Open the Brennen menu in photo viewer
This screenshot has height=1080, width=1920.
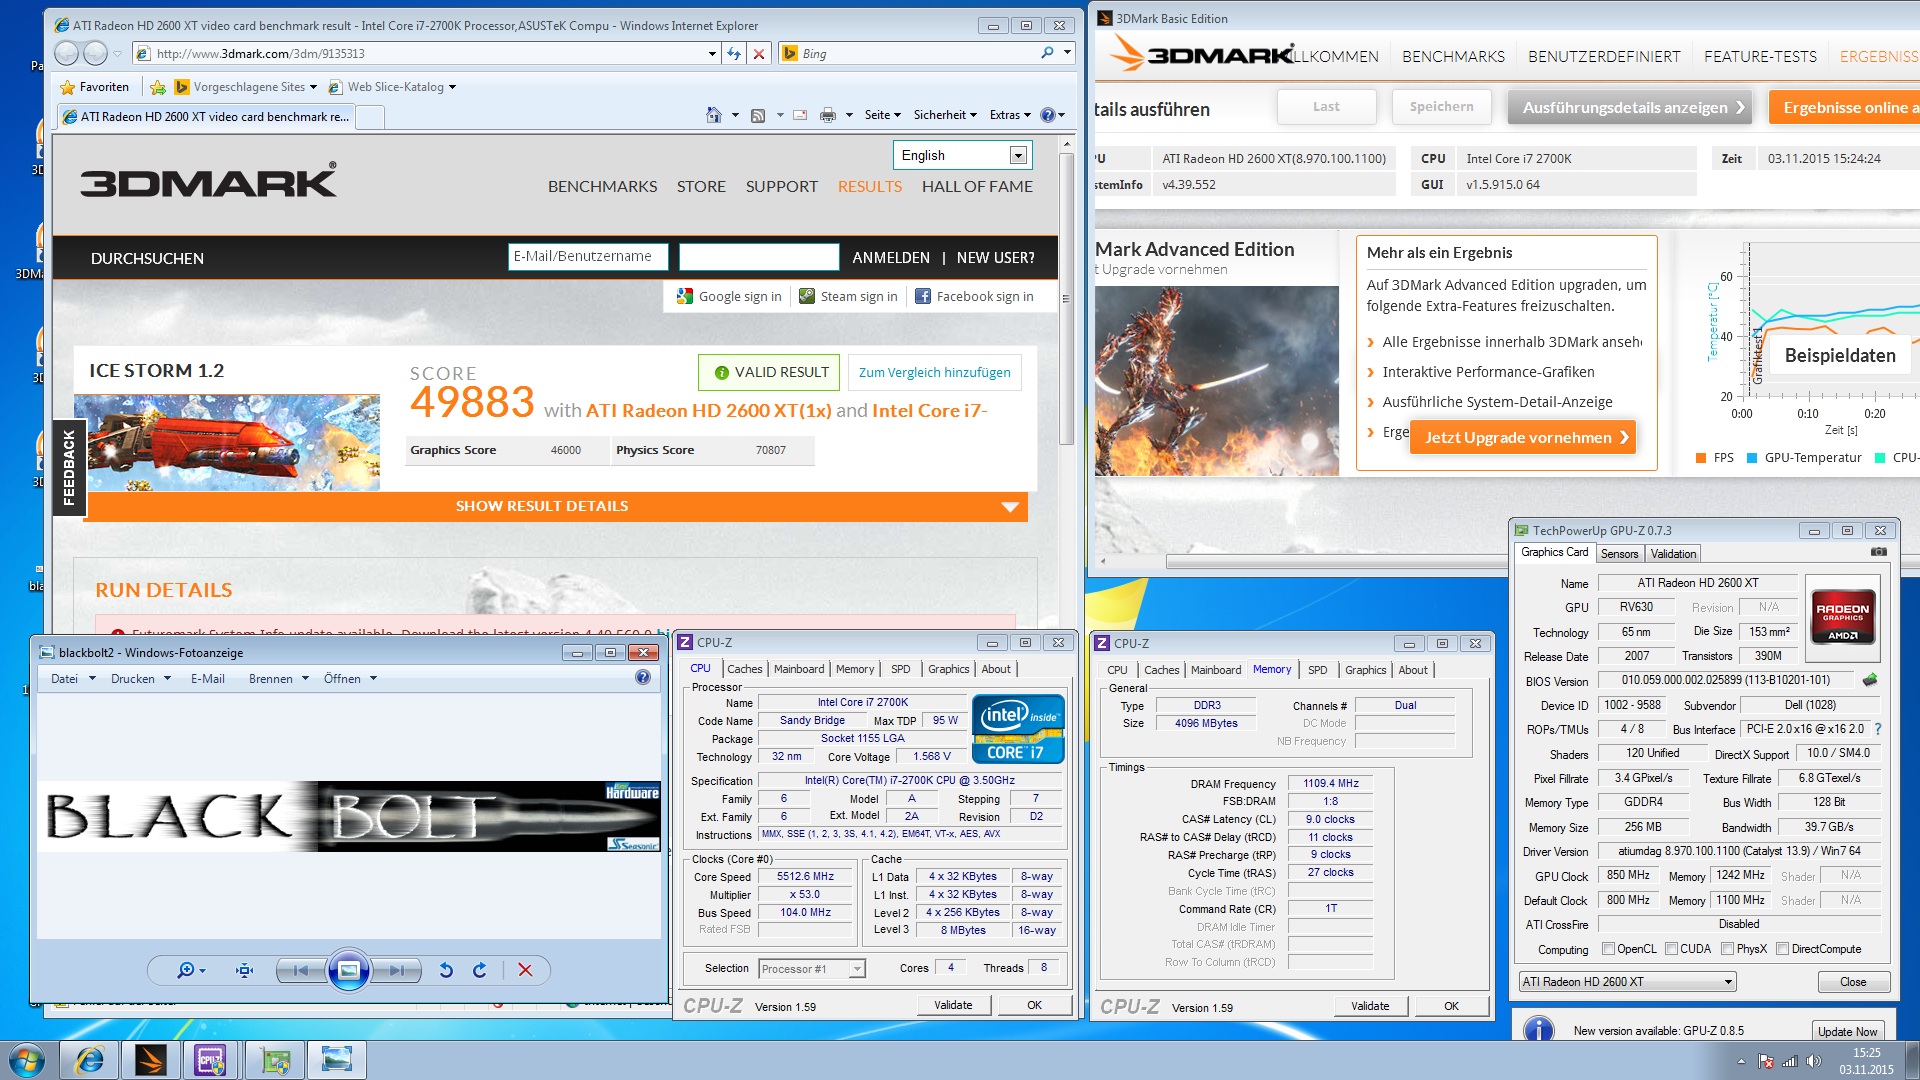point(279,678)
